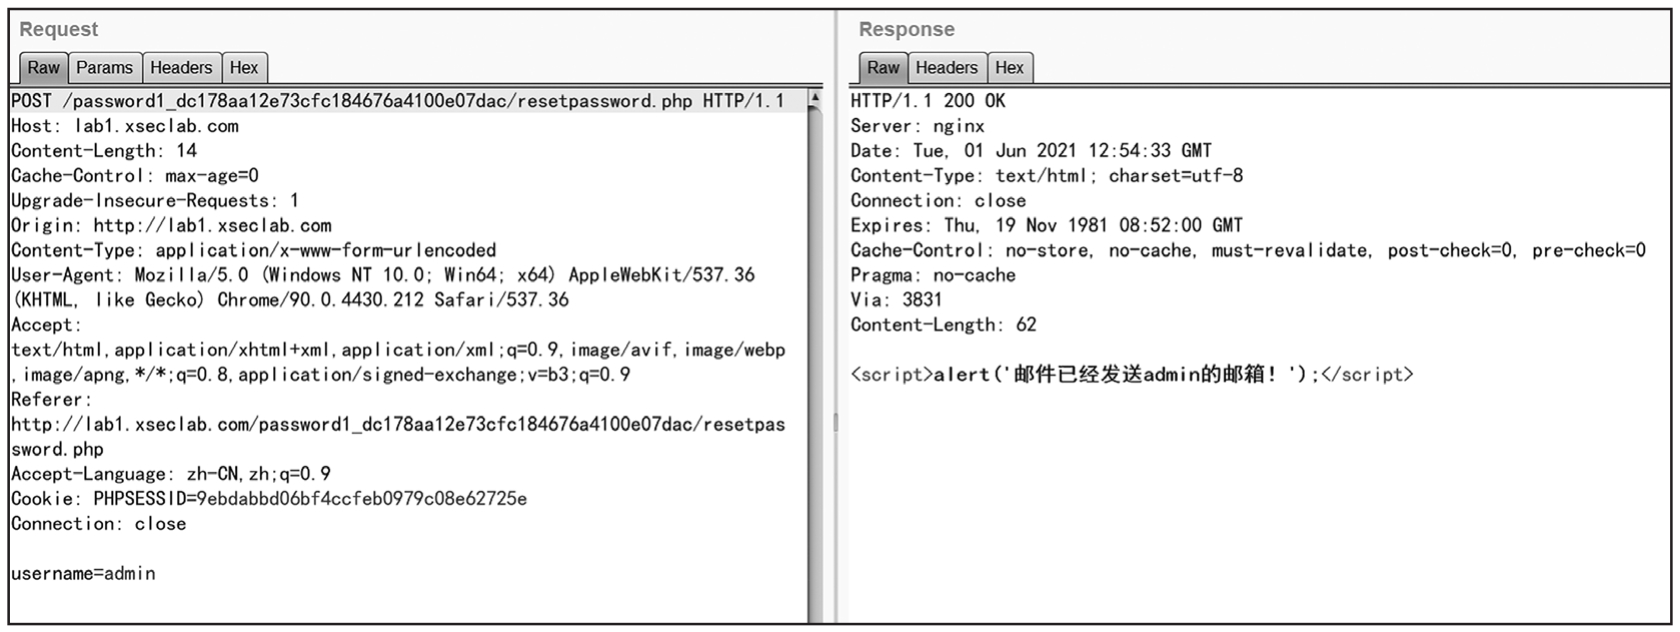Click the request scrollbar up arrow

(815, 98)
